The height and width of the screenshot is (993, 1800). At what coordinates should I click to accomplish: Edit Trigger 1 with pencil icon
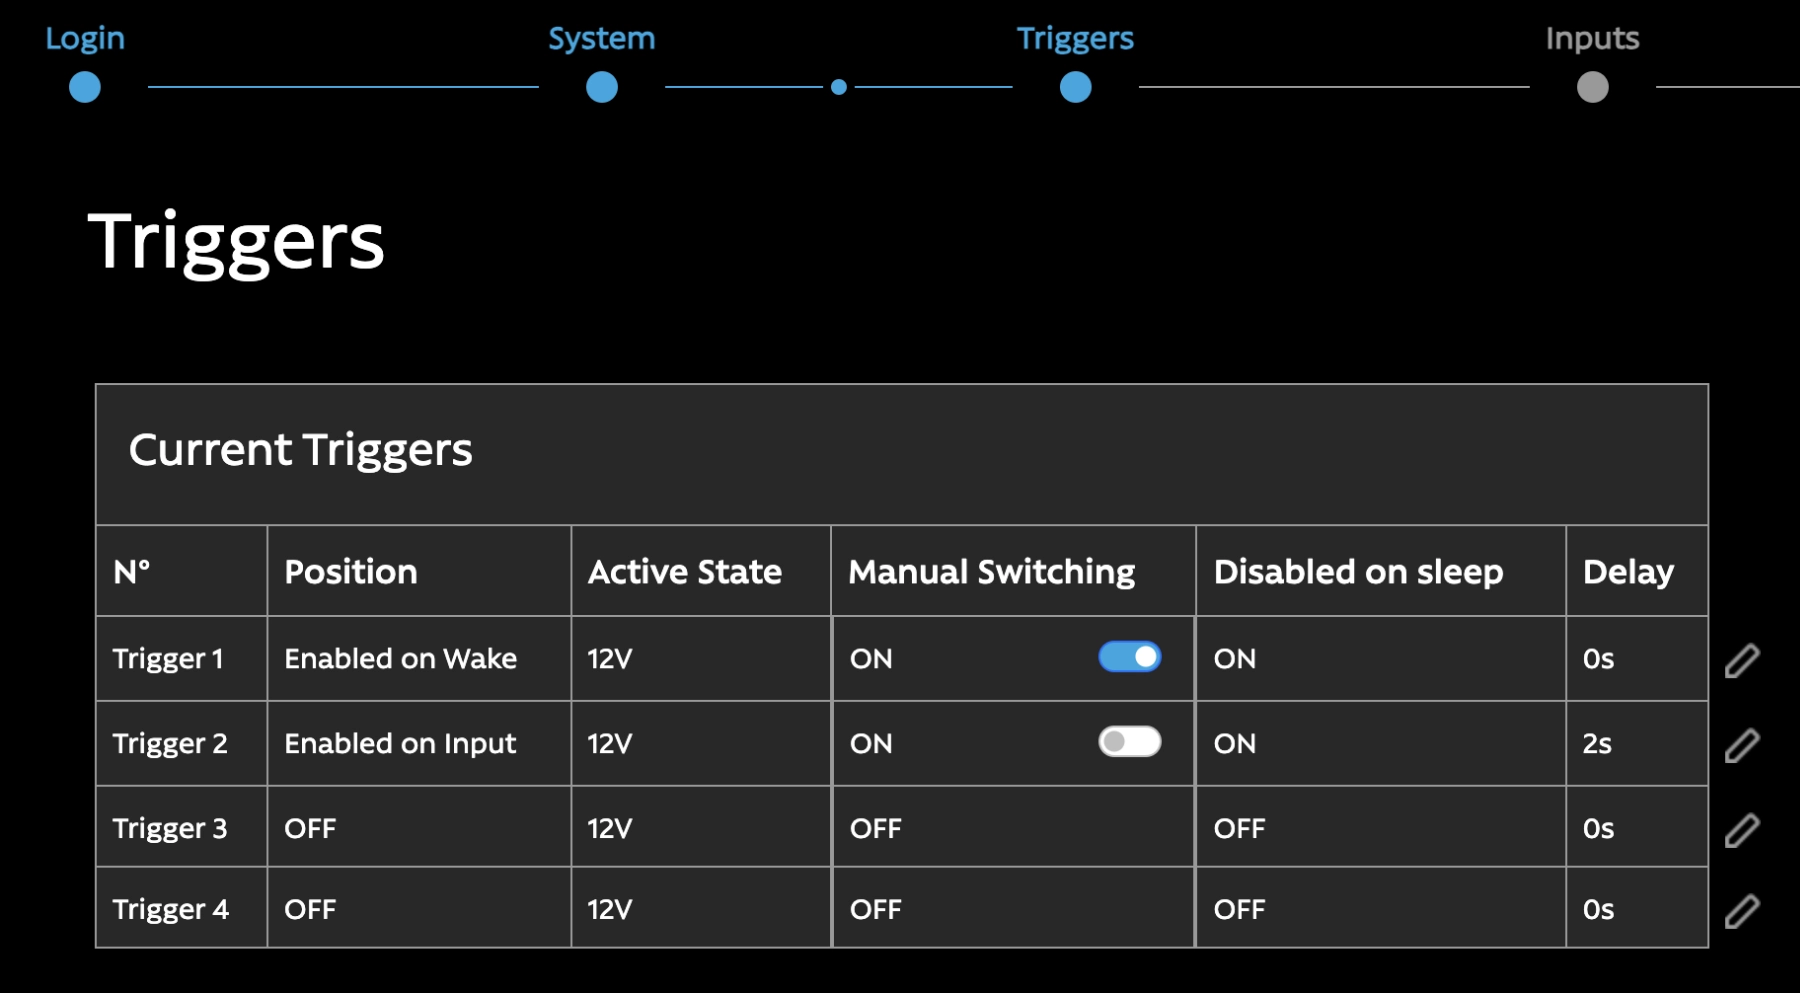pyautogui.click(x=1742, y=660)
